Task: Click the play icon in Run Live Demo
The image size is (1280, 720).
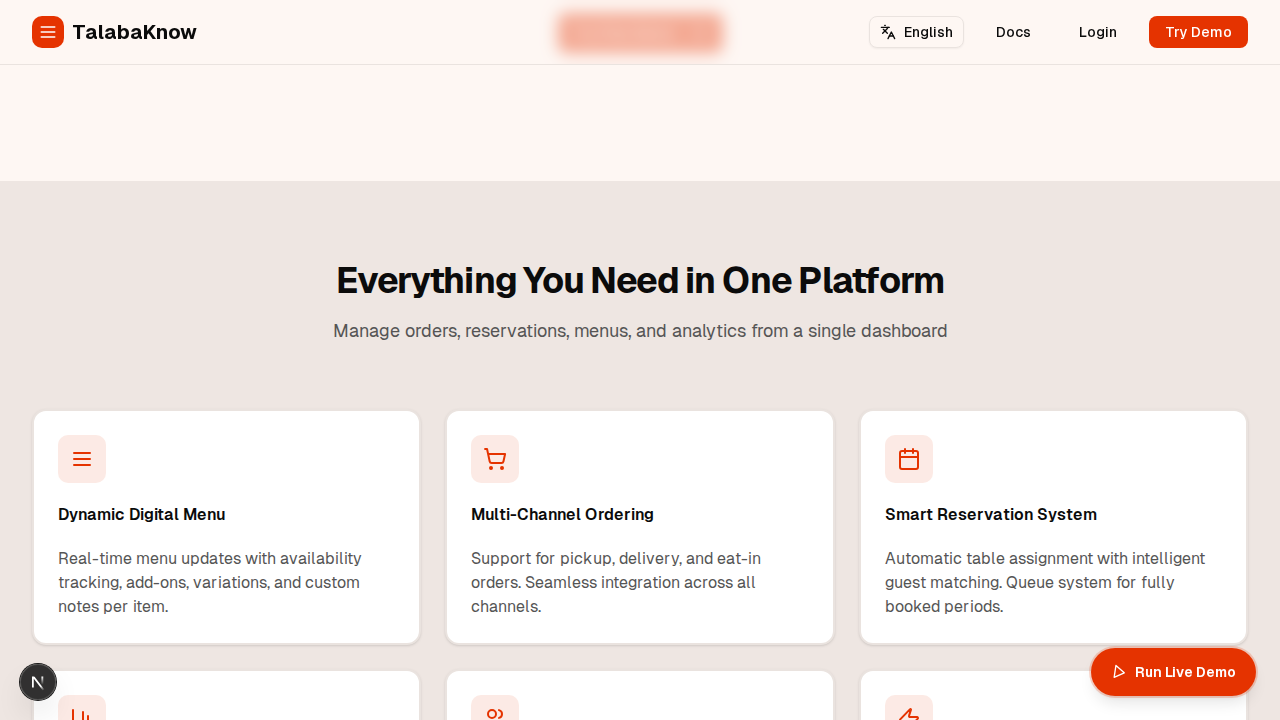Action: coord(1120,671)
